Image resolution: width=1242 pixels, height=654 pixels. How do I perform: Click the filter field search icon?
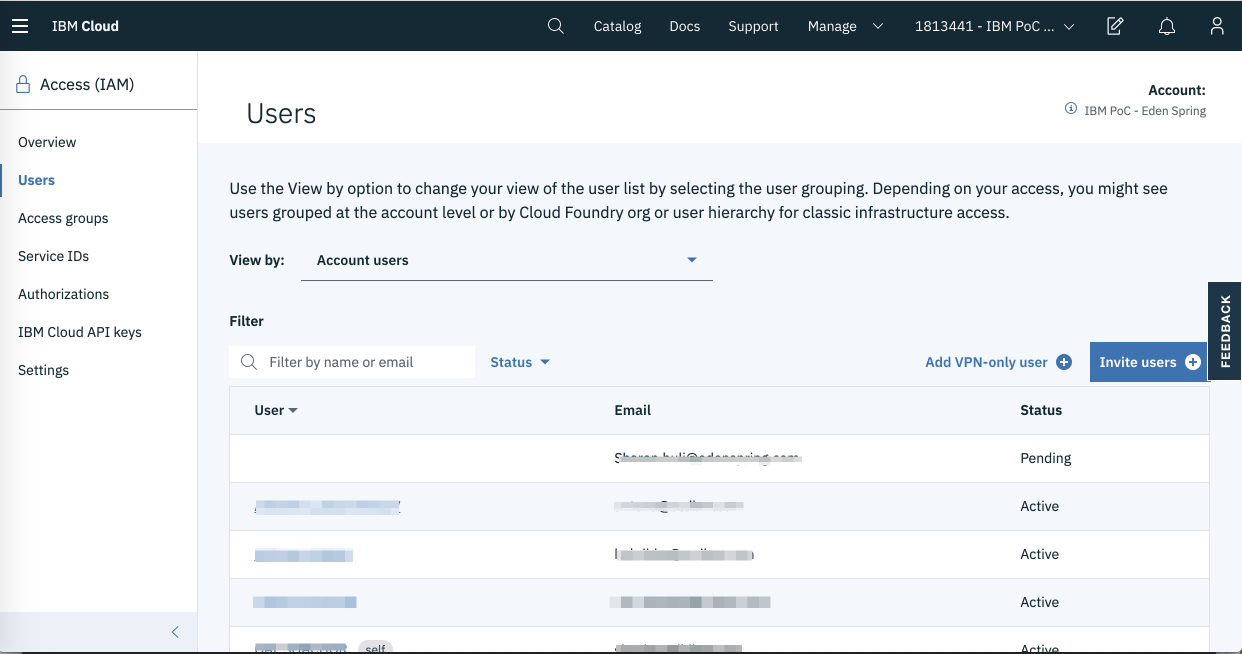(x=249, y=362)
